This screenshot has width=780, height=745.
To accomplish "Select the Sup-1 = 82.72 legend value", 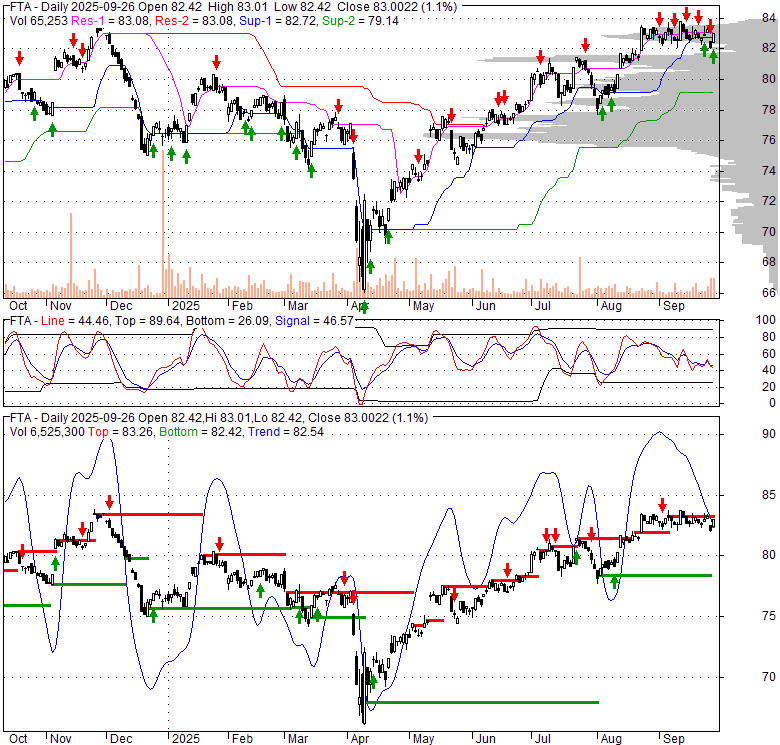I will point(278,20).
